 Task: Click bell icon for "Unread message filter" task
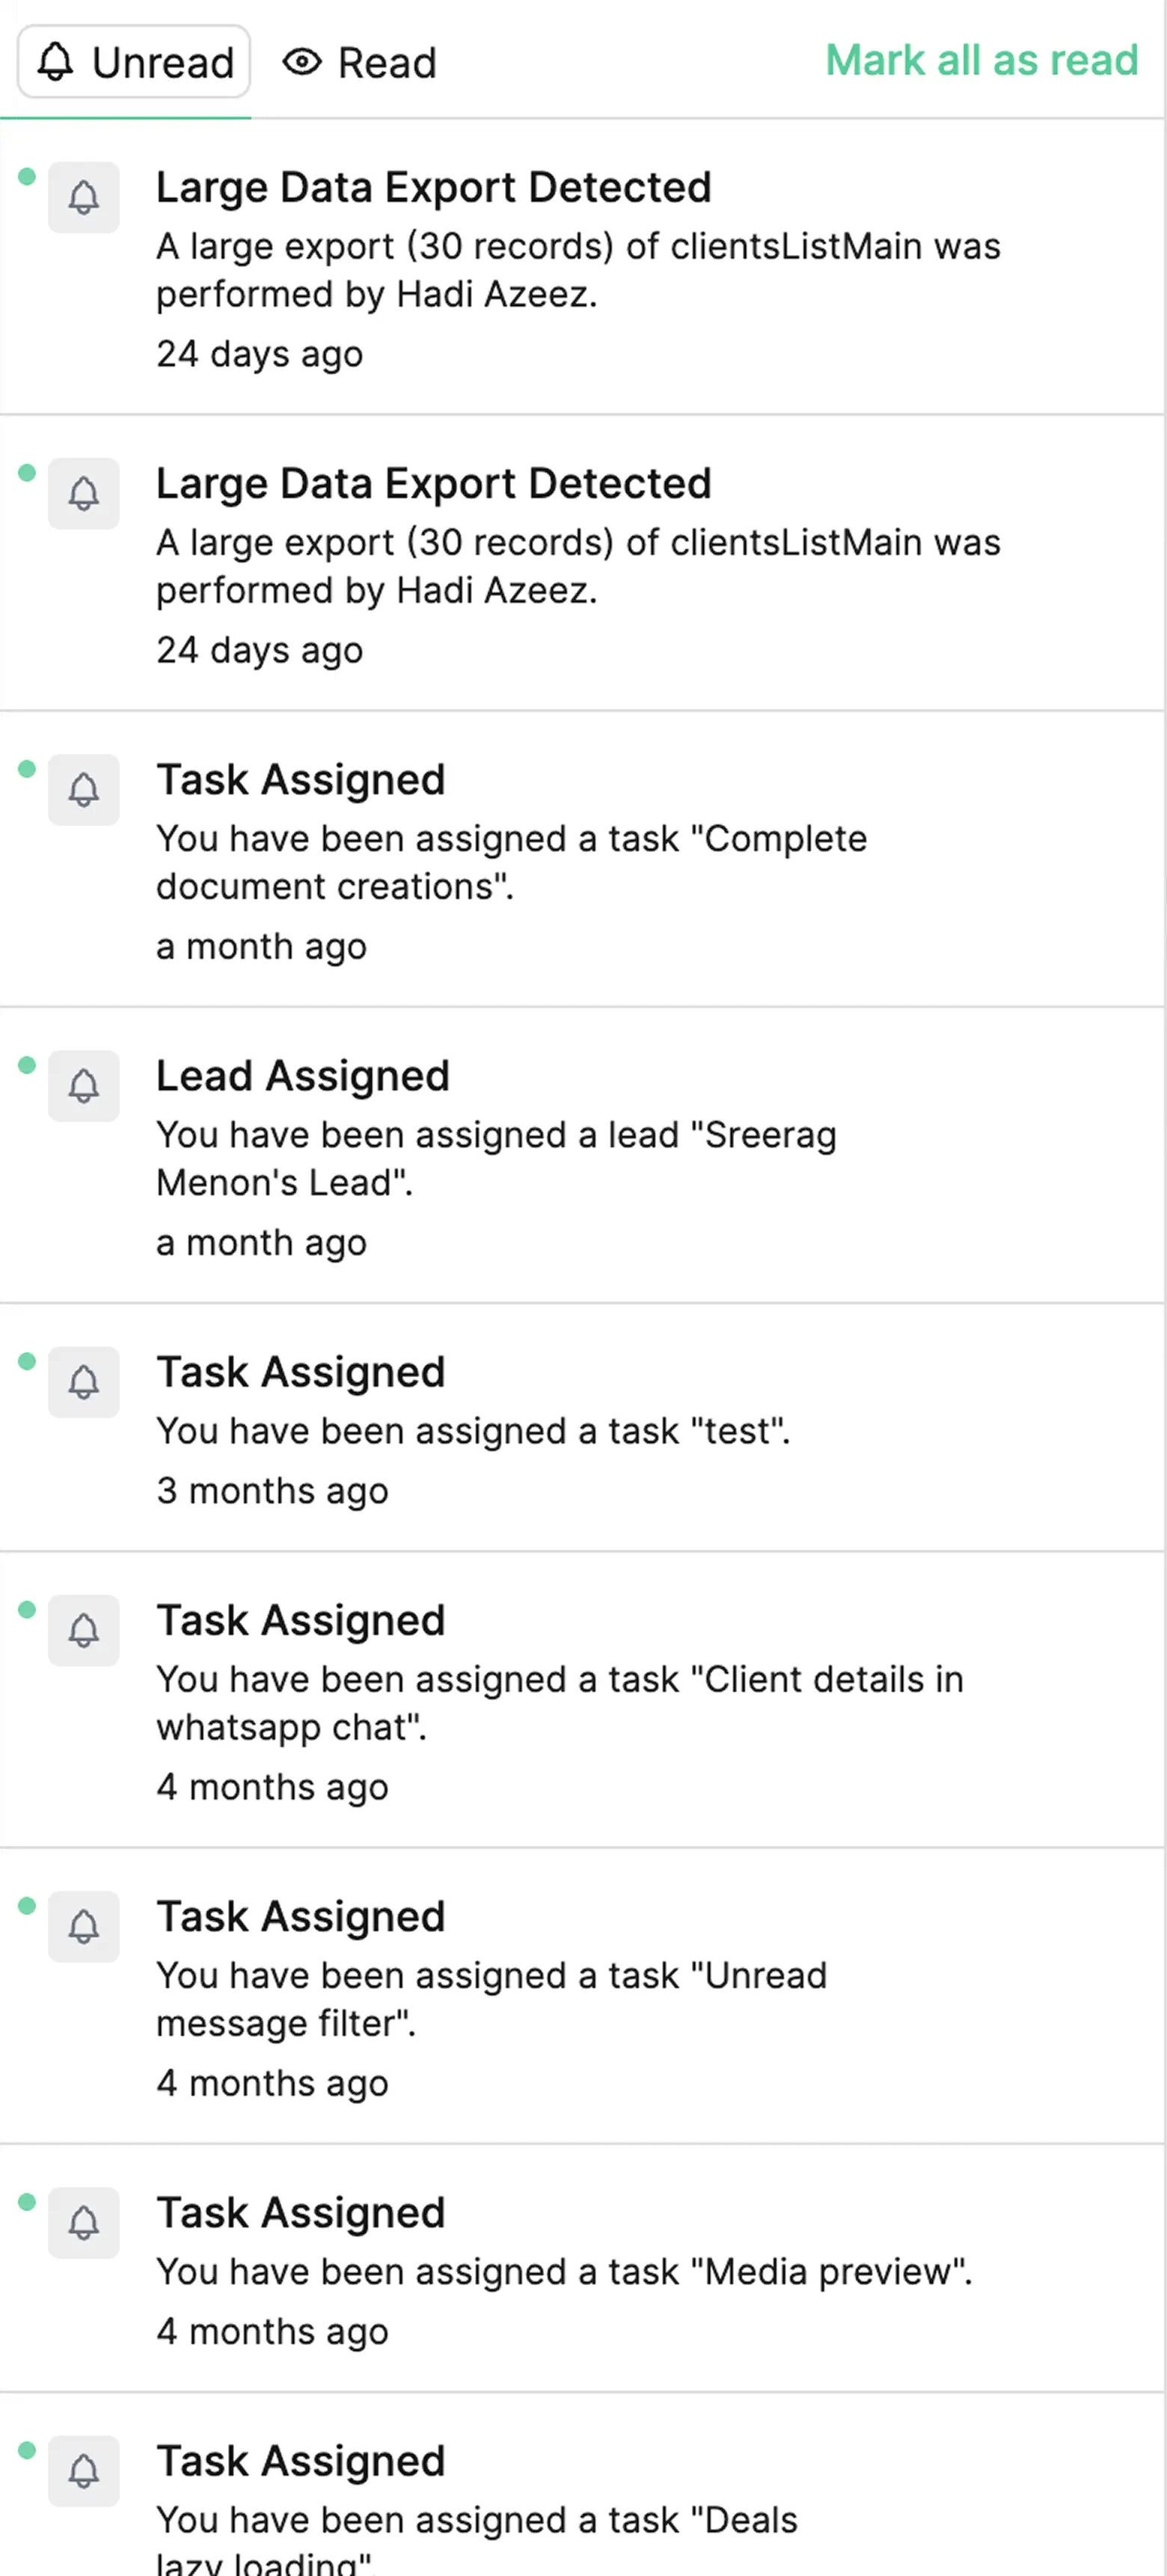(x=84, y=1925)
